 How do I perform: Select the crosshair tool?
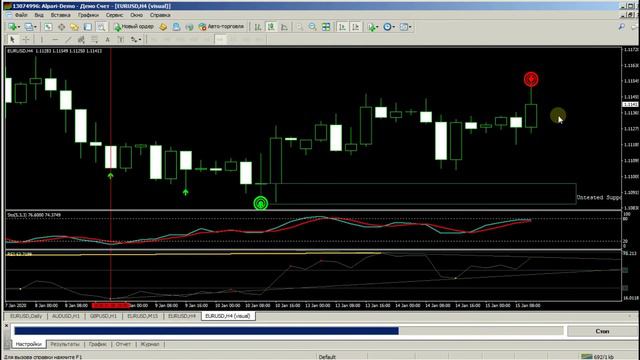tap(26, 40)
